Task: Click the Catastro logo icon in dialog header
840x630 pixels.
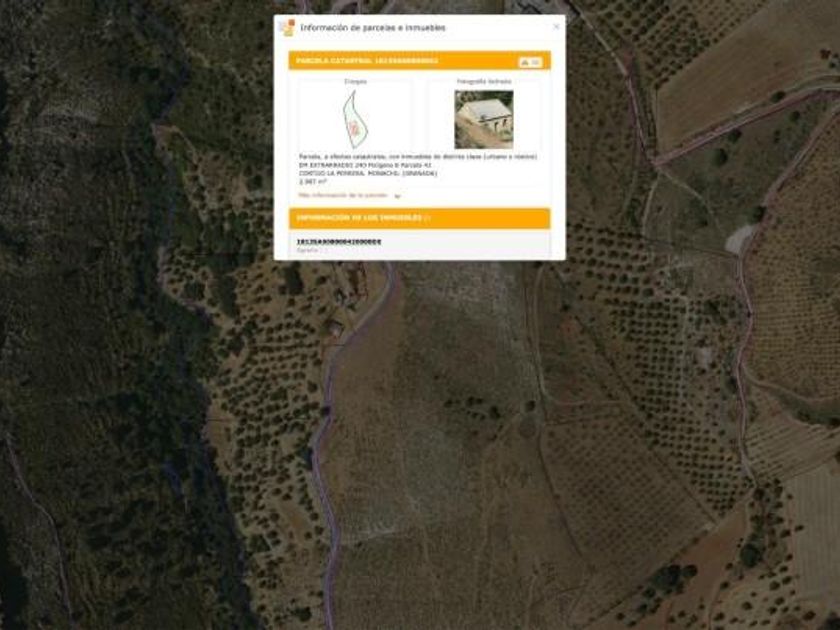Action: [288, 28]
